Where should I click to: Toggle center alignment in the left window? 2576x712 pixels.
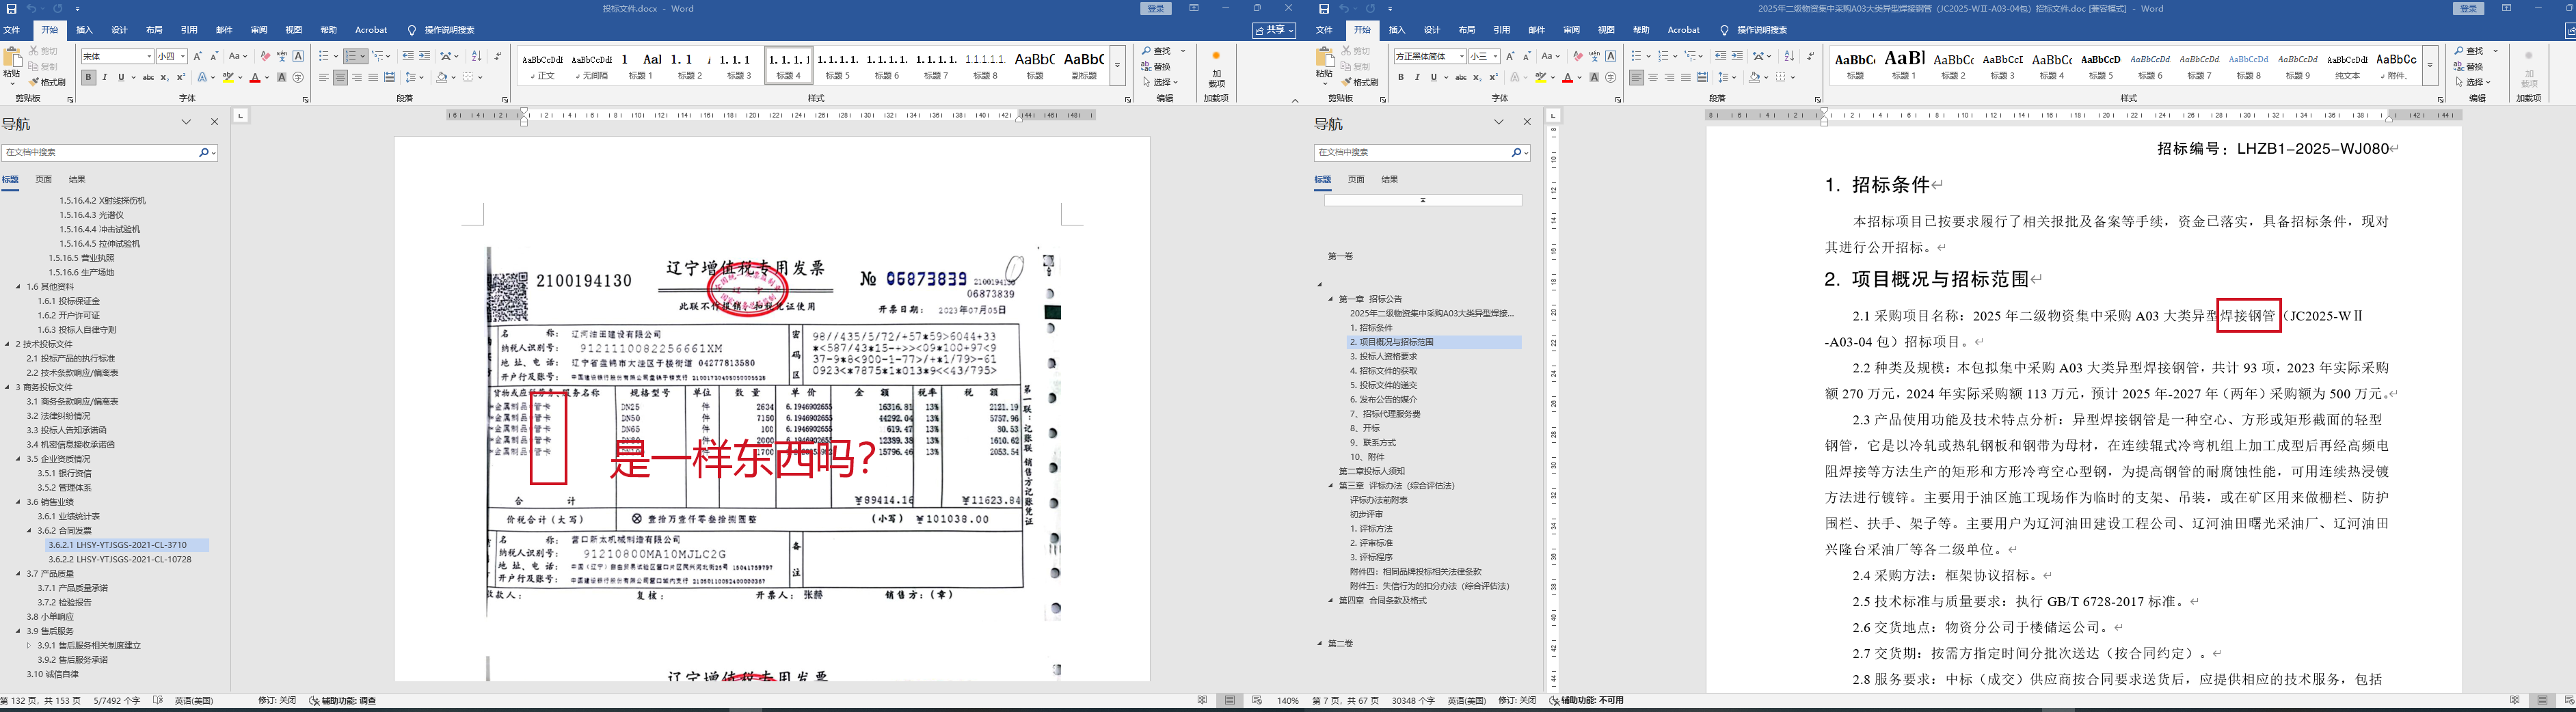point(340,78)
